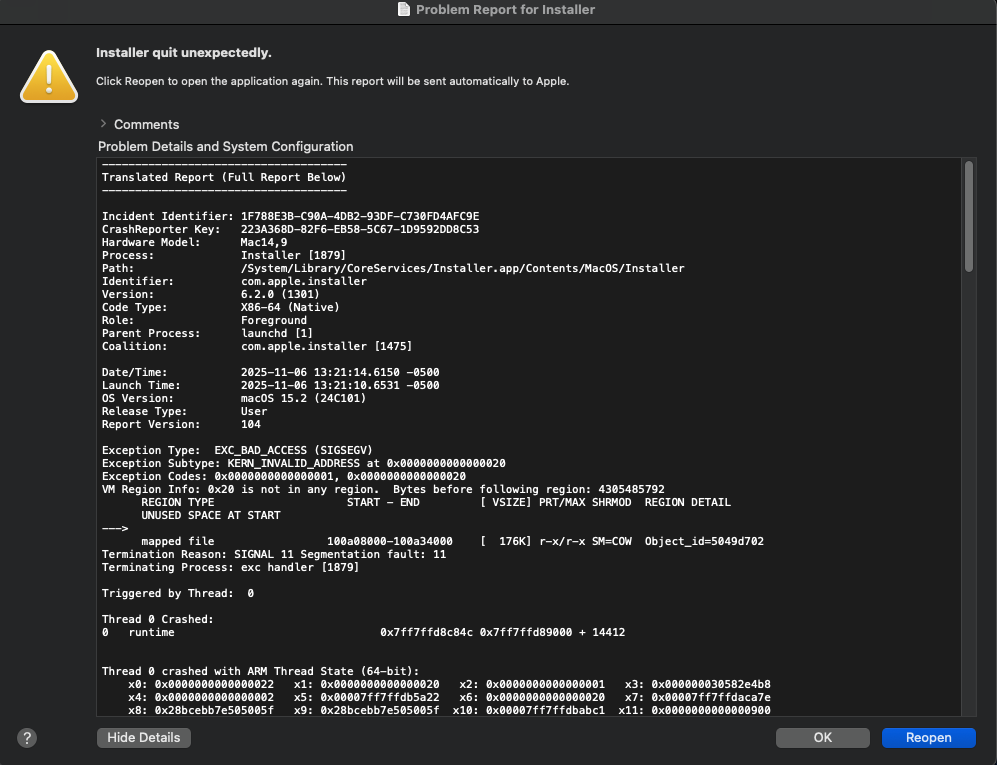Click the Exception Subtype KERN_INVALID_ADDRESS line
The width and height of the screenshot is (997, 765).
[303, 464]
